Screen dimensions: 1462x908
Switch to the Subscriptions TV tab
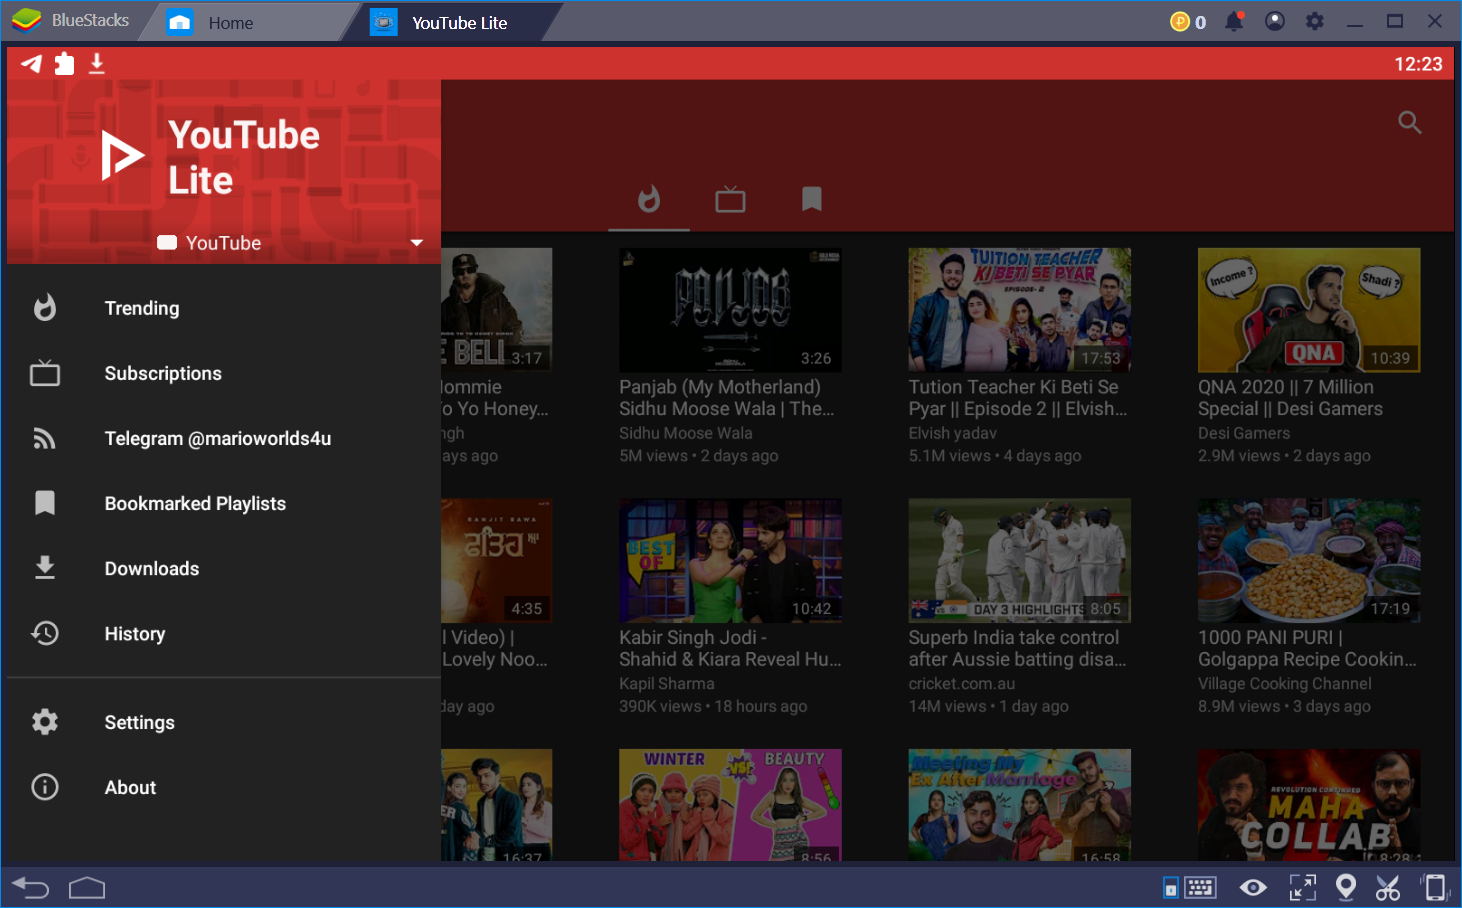[730, 199]
